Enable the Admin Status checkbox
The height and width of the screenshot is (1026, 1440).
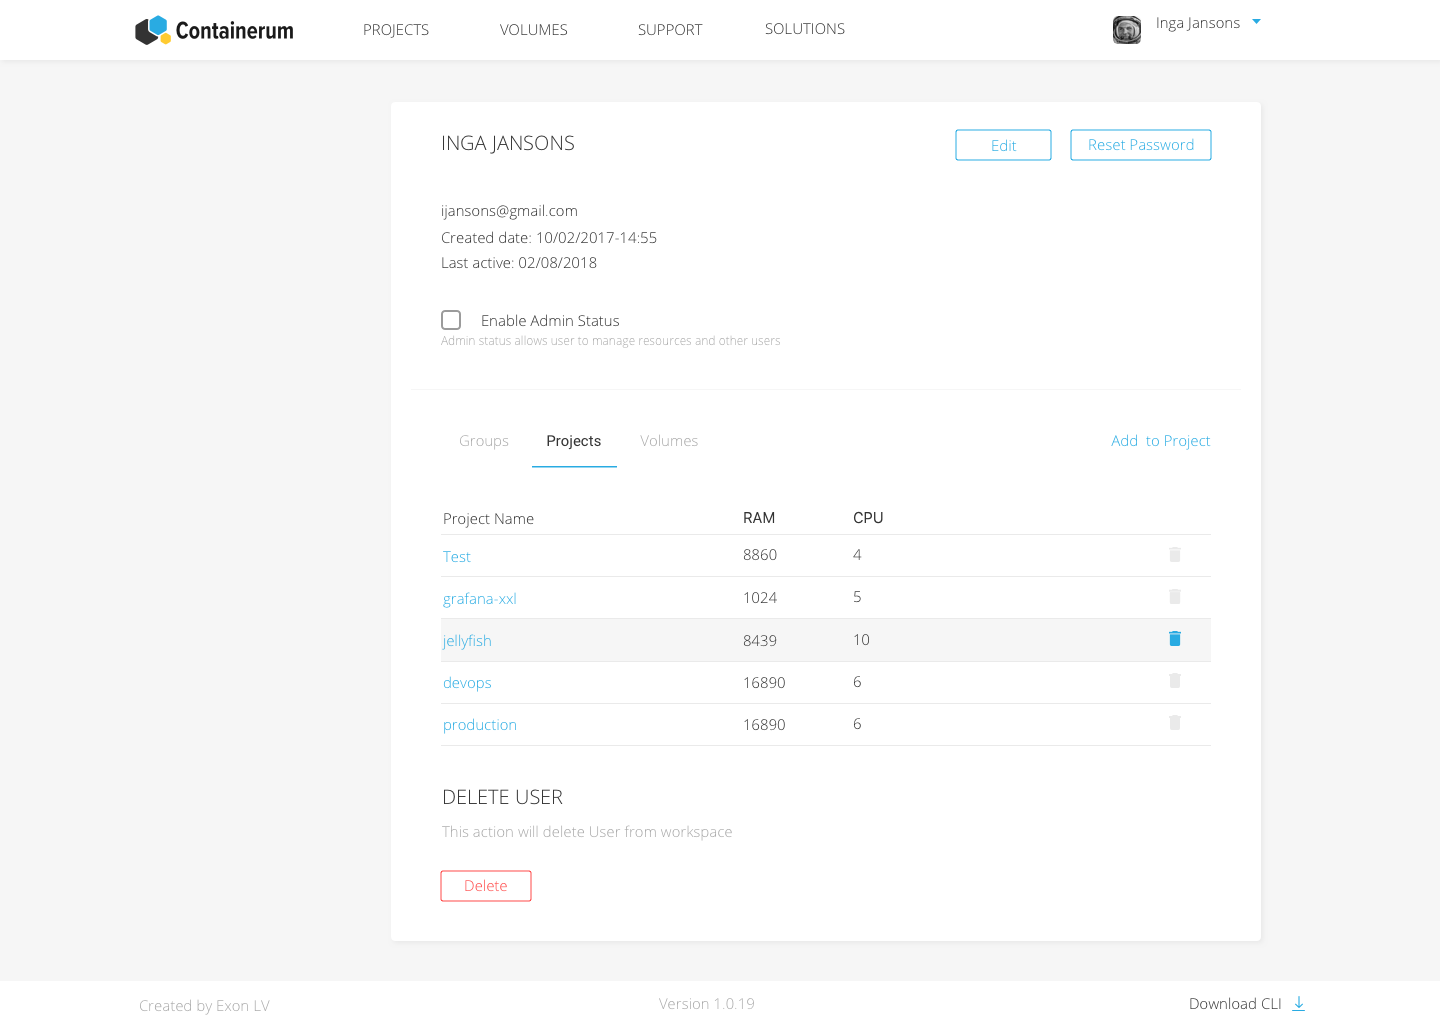451,319
